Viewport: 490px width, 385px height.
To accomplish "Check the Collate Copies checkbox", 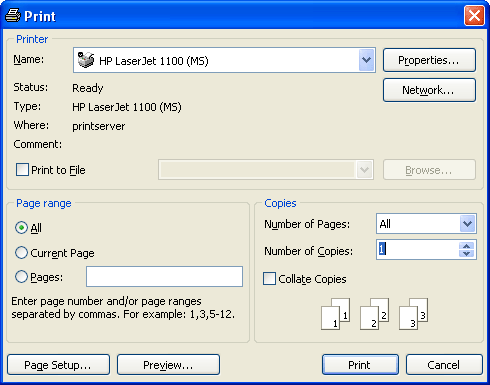I will click(x=269, y=279).
